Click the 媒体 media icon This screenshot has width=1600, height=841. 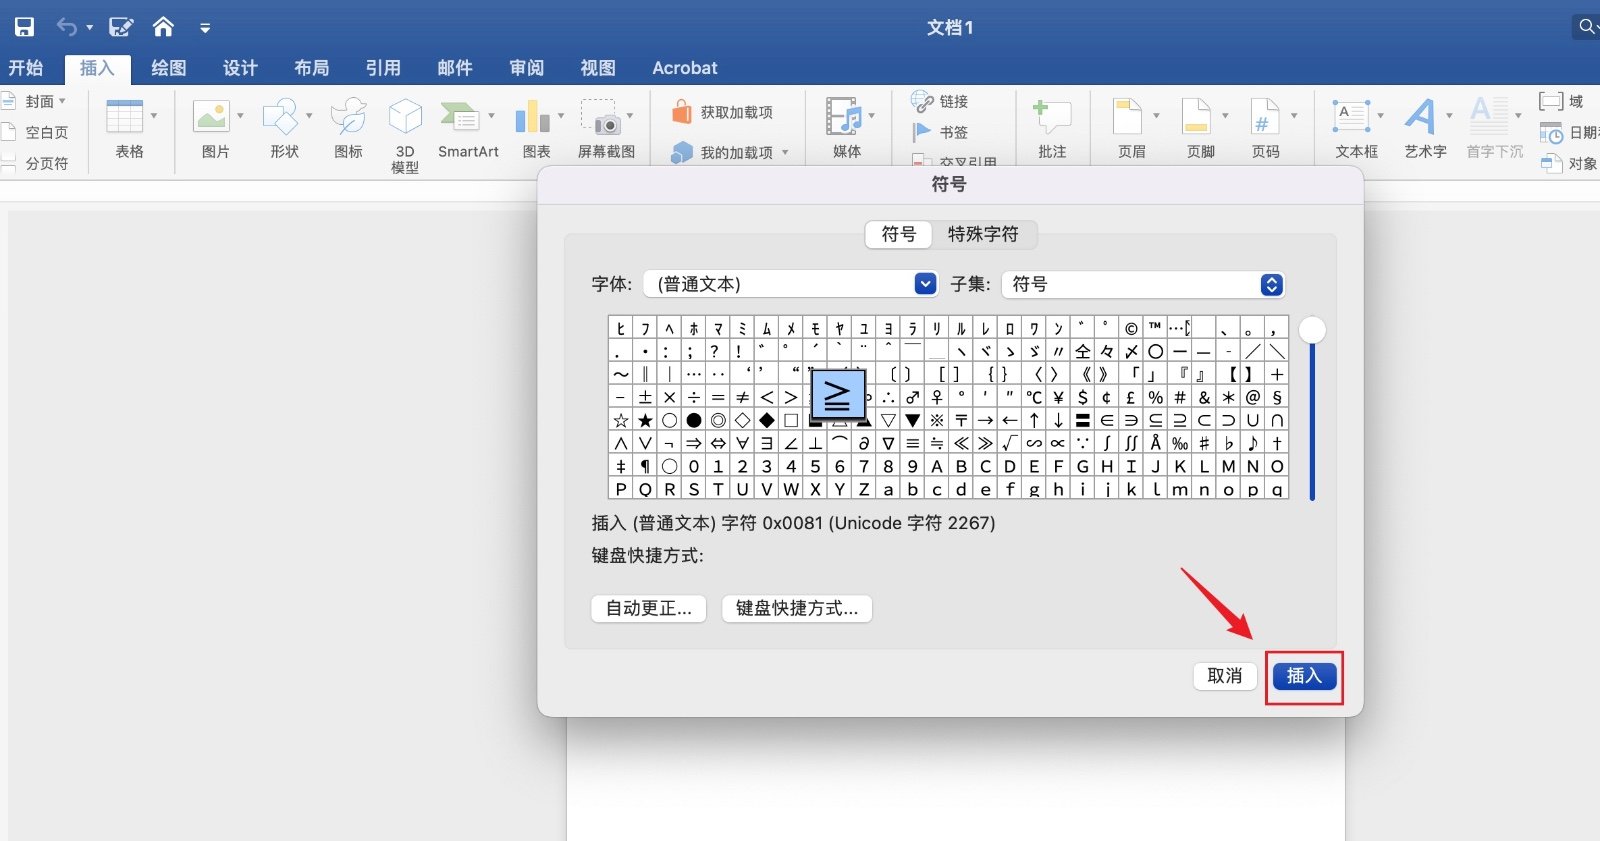844,116
